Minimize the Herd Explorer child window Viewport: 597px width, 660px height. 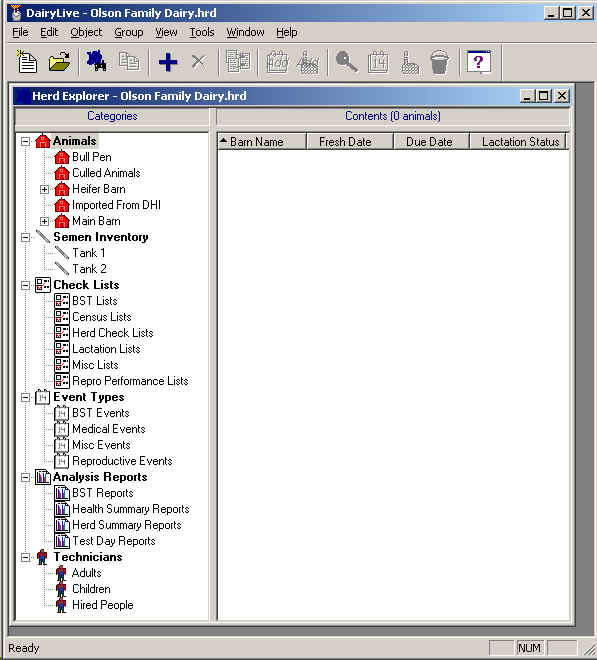528,96
